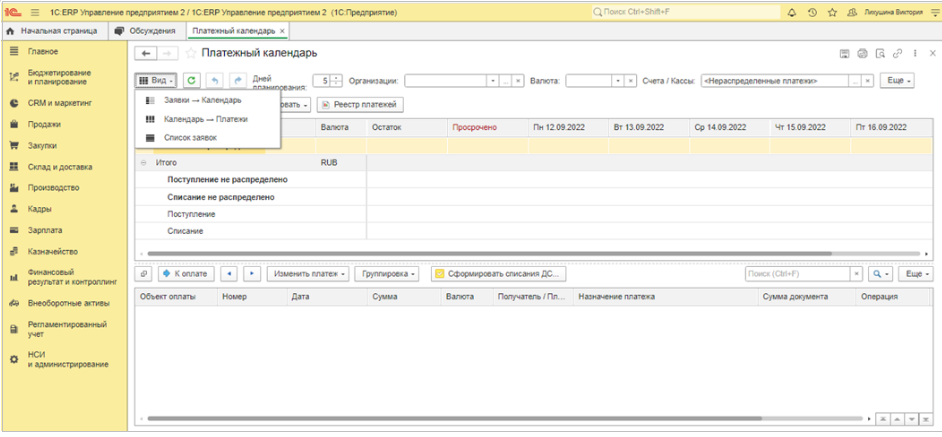Open the Внеоборотные активы section
This screenshot has width=942, height=437.
(x=68, y=304)
